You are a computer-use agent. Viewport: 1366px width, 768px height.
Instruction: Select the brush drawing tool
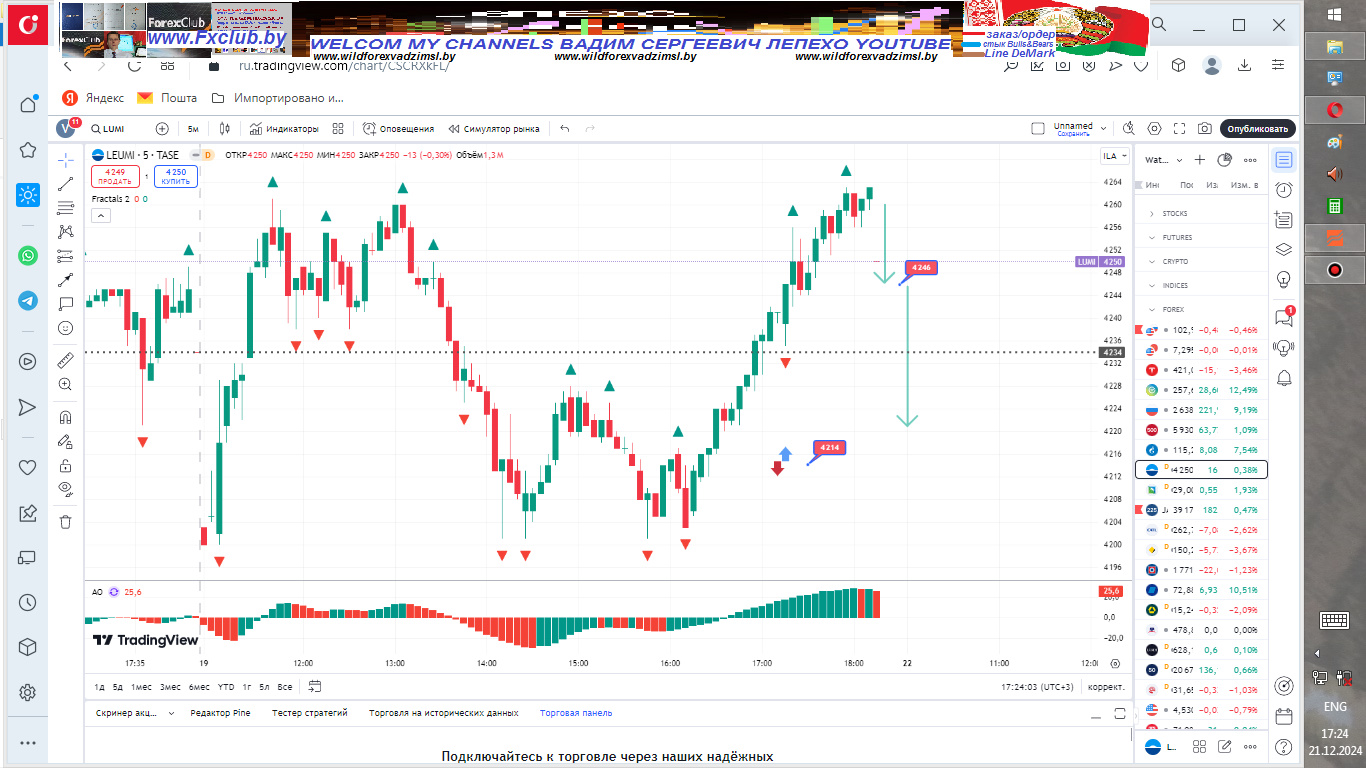point(65,280)
